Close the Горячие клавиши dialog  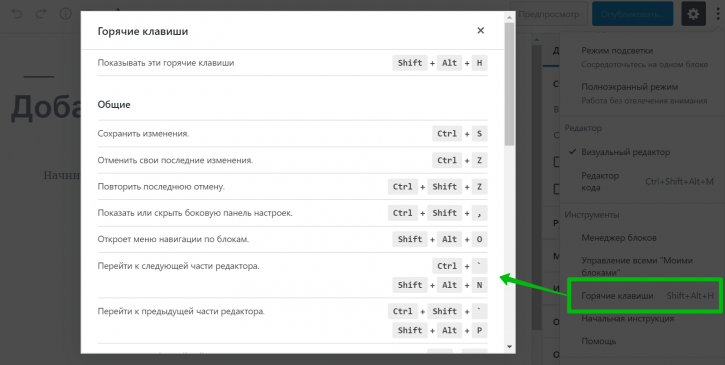tap(480, 31)
